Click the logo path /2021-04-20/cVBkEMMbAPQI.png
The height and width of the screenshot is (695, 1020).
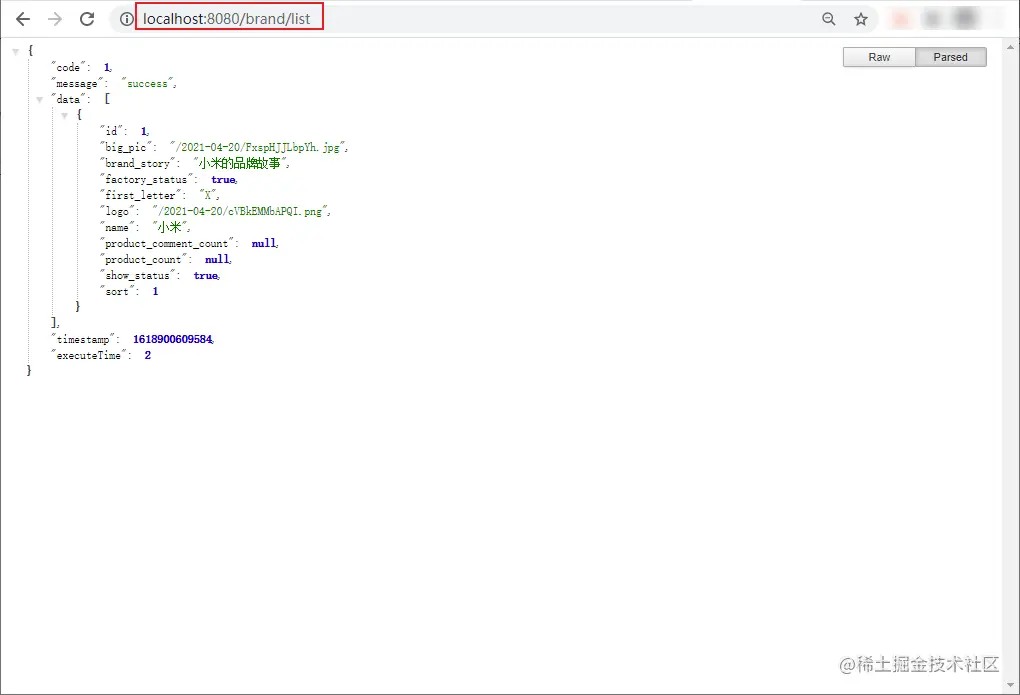pos(240,211)
